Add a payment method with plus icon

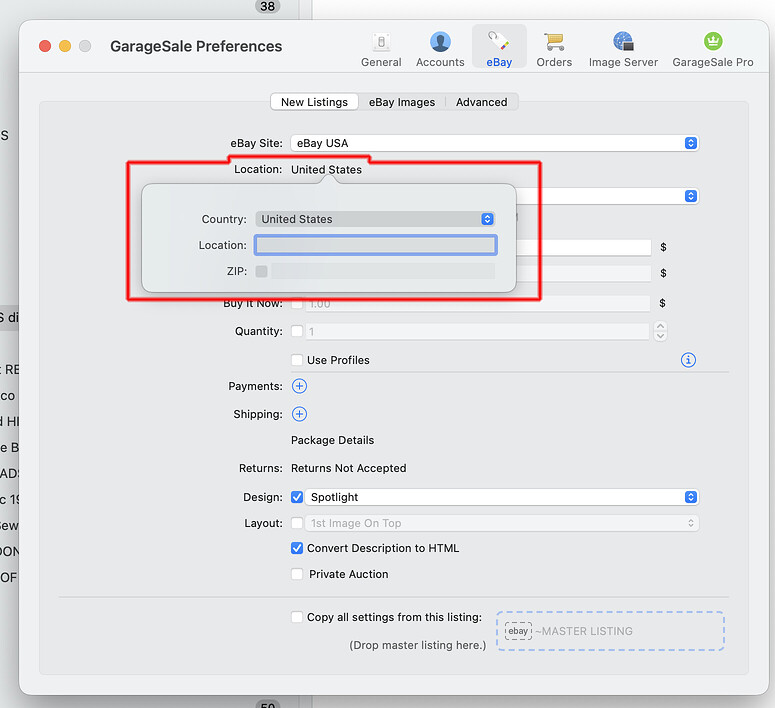coord(299,386)
